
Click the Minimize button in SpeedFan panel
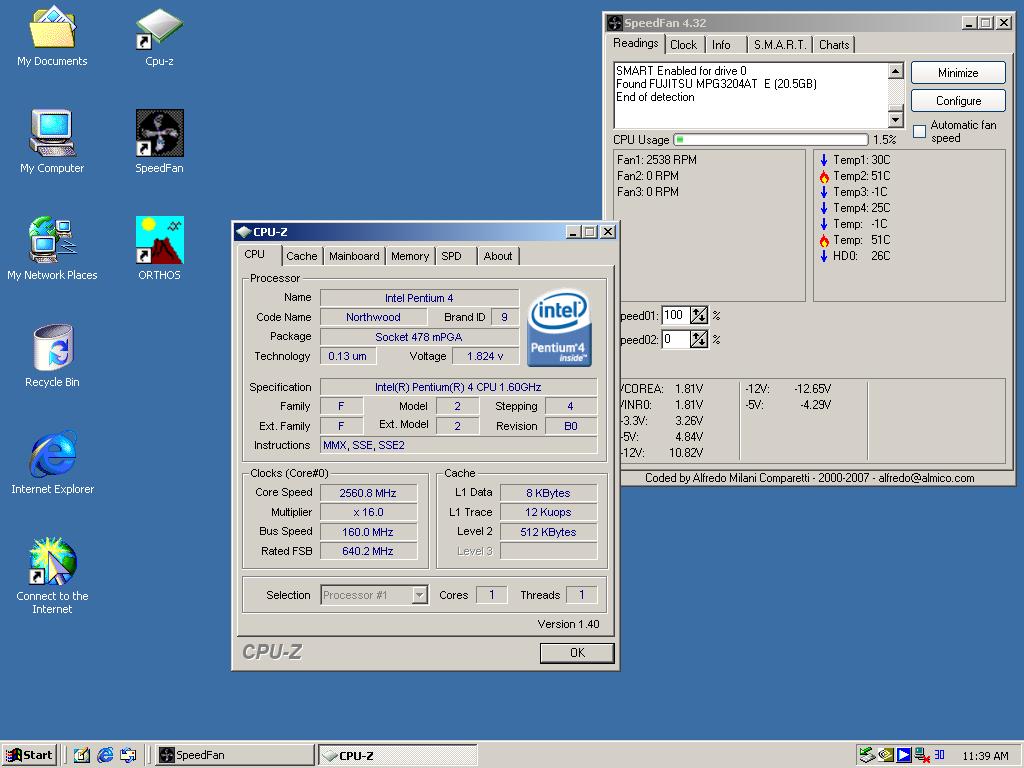[958, 73]
